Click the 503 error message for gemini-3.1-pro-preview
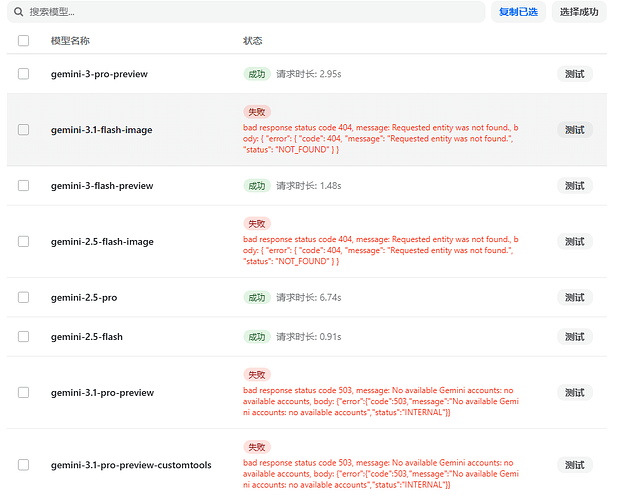620x500 pixels. click(x=380, y=401)
